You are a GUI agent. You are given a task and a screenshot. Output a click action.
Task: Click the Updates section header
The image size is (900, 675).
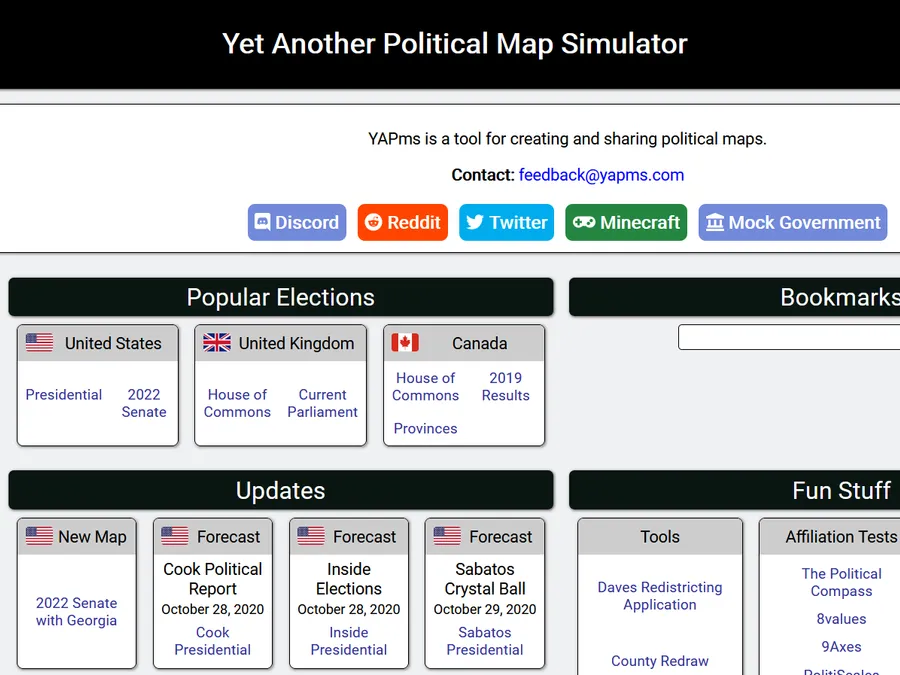(281, 491)
